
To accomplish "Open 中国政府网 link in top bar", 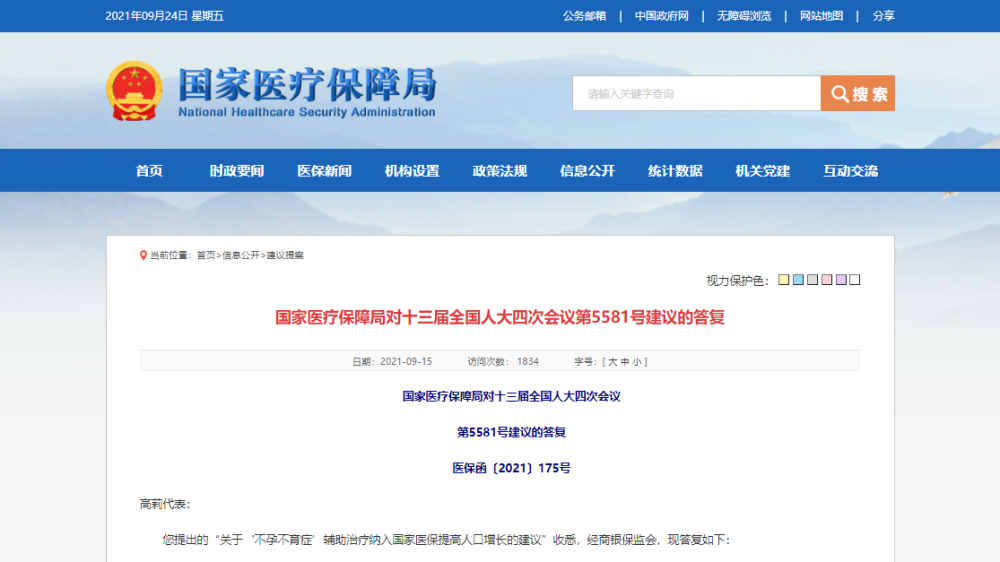I will click(x=661, y=16).
